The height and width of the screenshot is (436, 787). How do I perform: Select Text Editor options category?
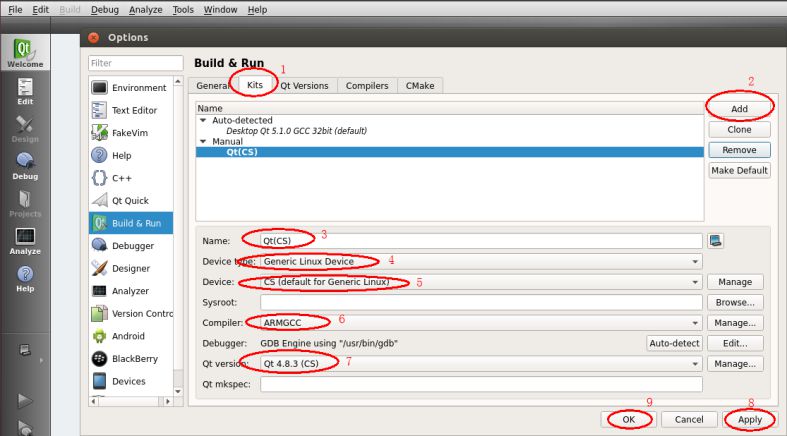131,110
